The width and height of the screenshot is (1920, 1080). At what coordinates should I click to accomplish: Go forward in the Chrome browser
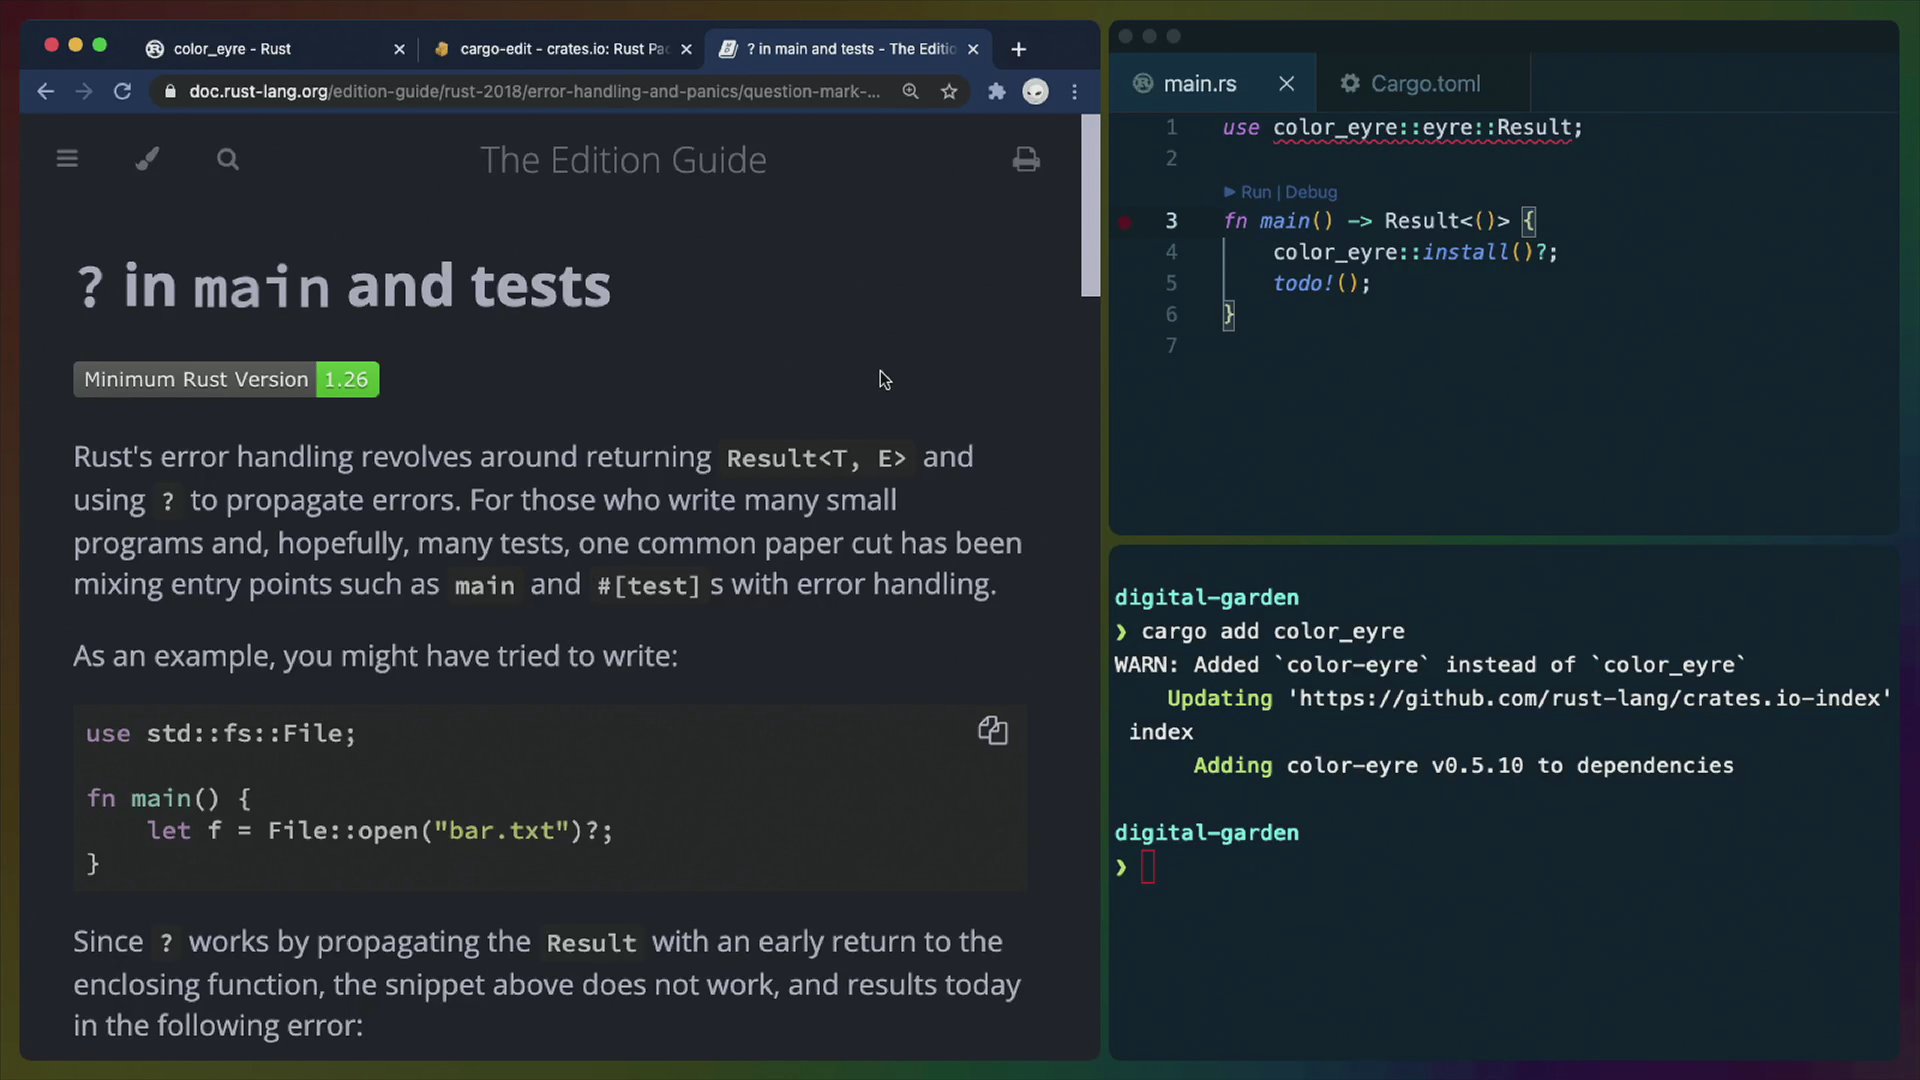tap(84, 91)
